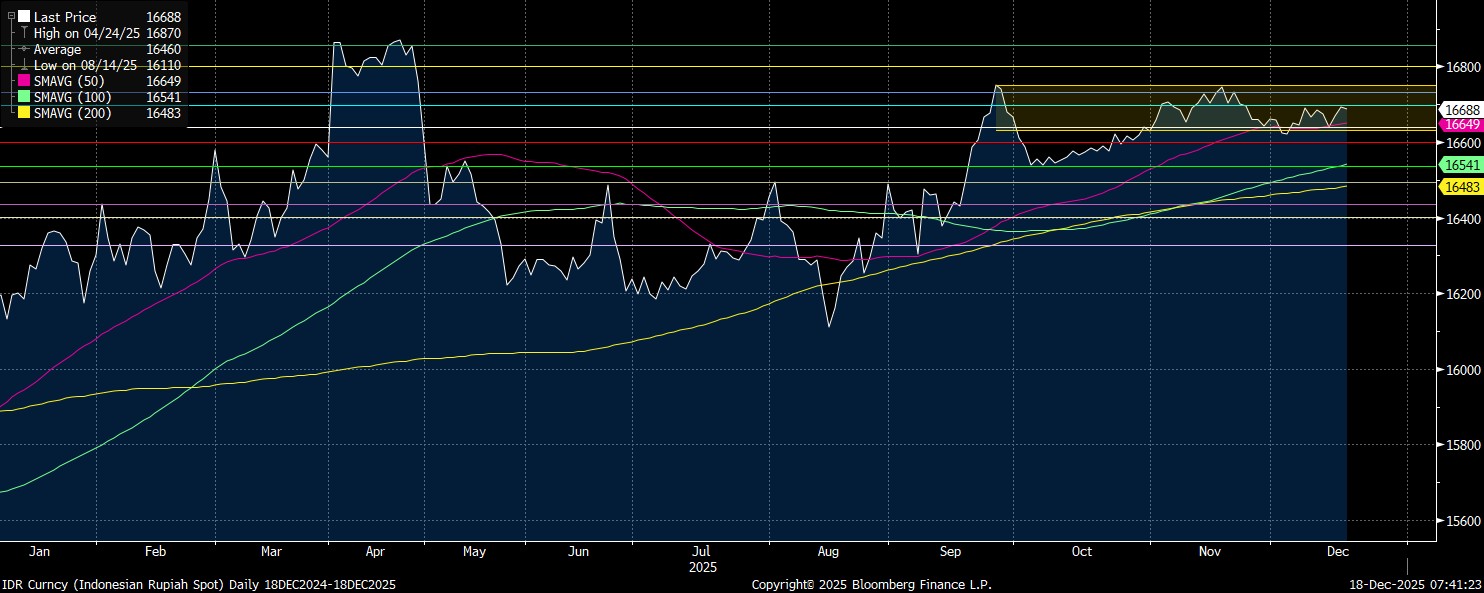Click the High marker icon in legend
The image size is (1484, 593).
click(24, 33)
